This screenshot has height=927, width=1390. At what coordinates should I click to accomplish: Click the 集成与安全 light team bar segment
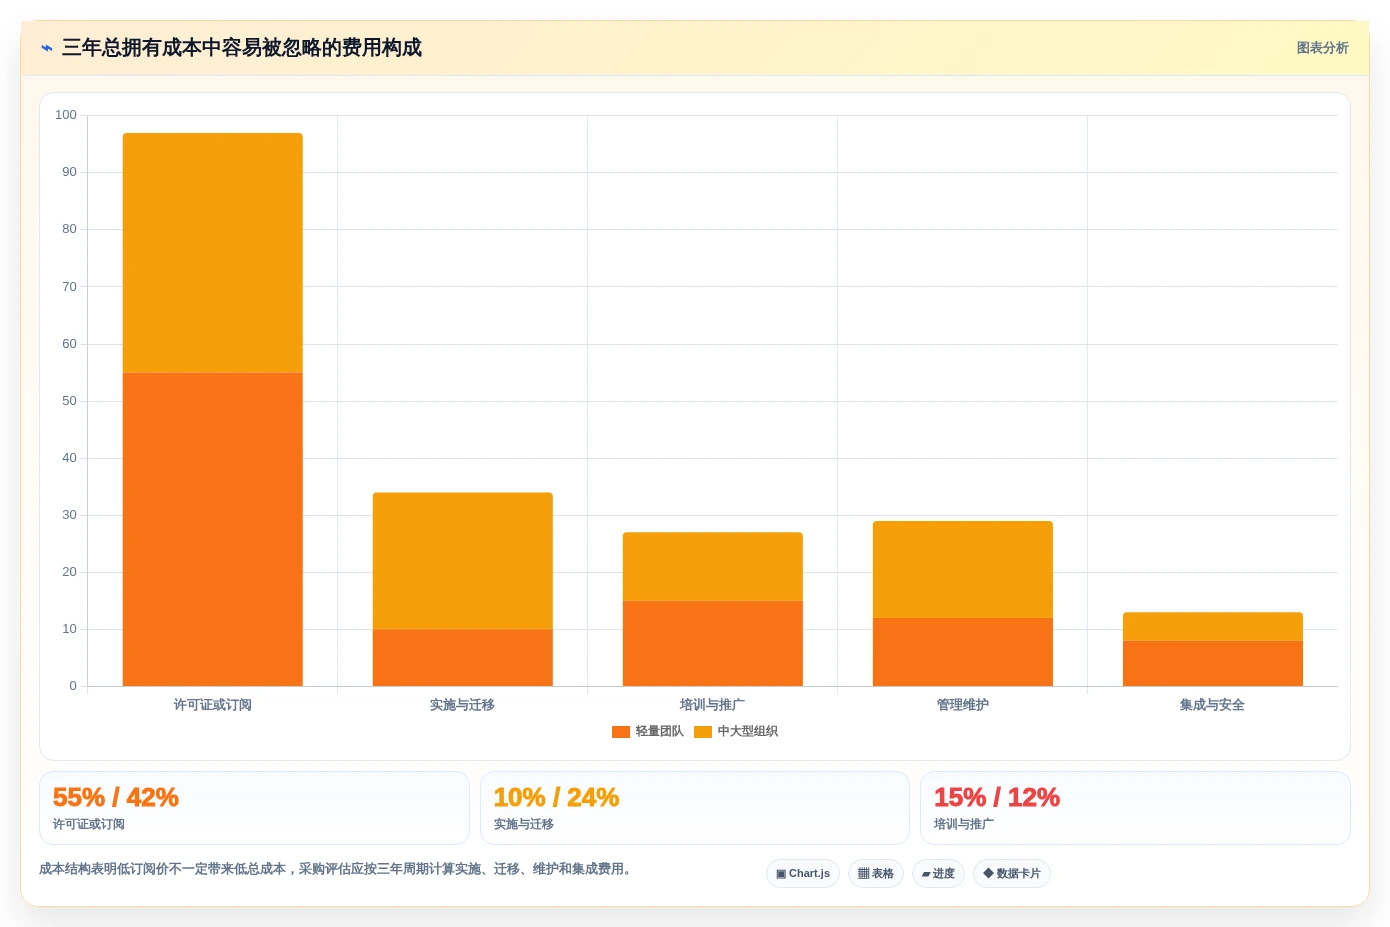click(x=1213, y=663)
